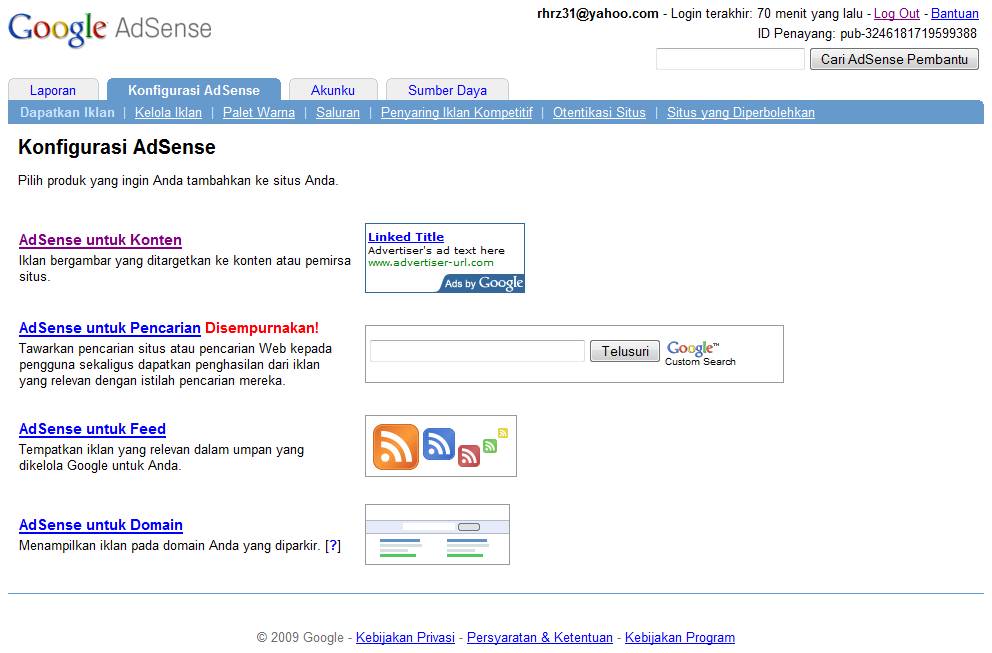Click the Log Out link

[x=896, y=13]
